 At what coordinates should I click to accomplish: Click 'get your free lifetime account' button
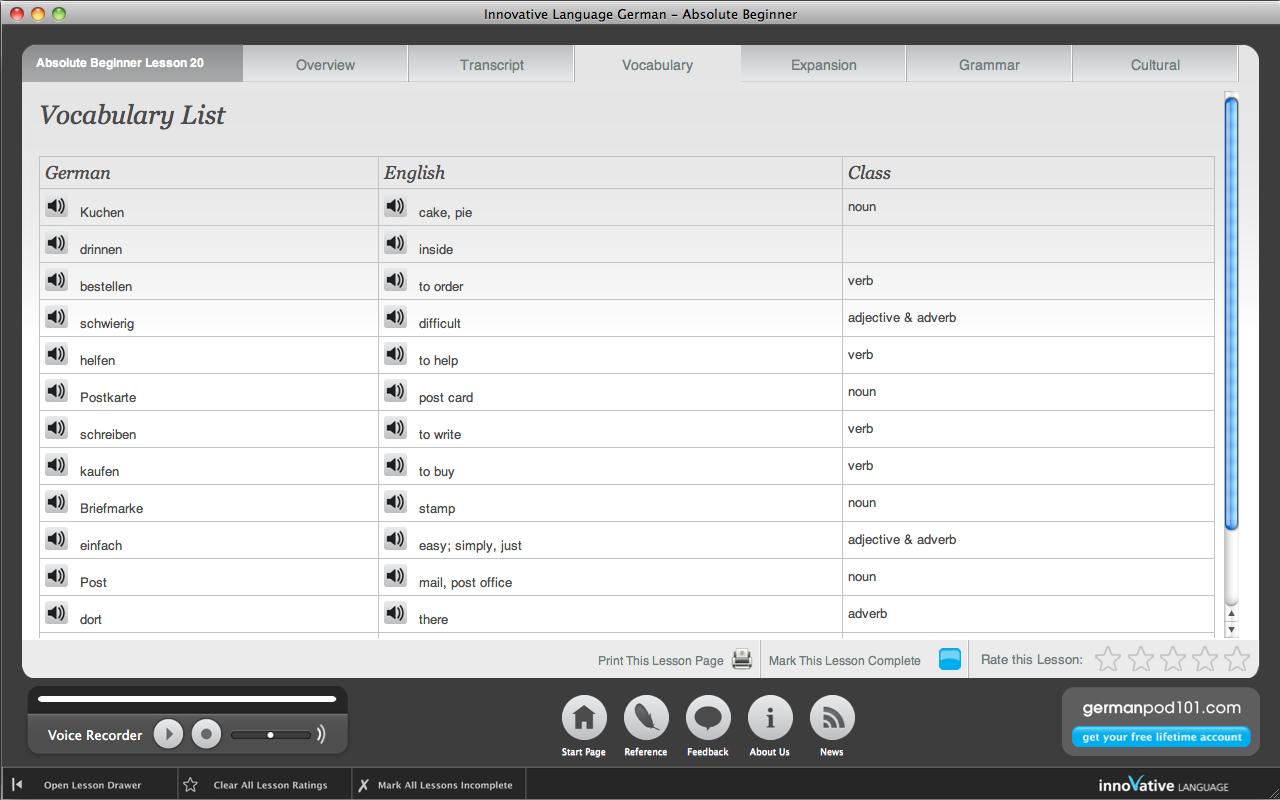point(1161,737)
